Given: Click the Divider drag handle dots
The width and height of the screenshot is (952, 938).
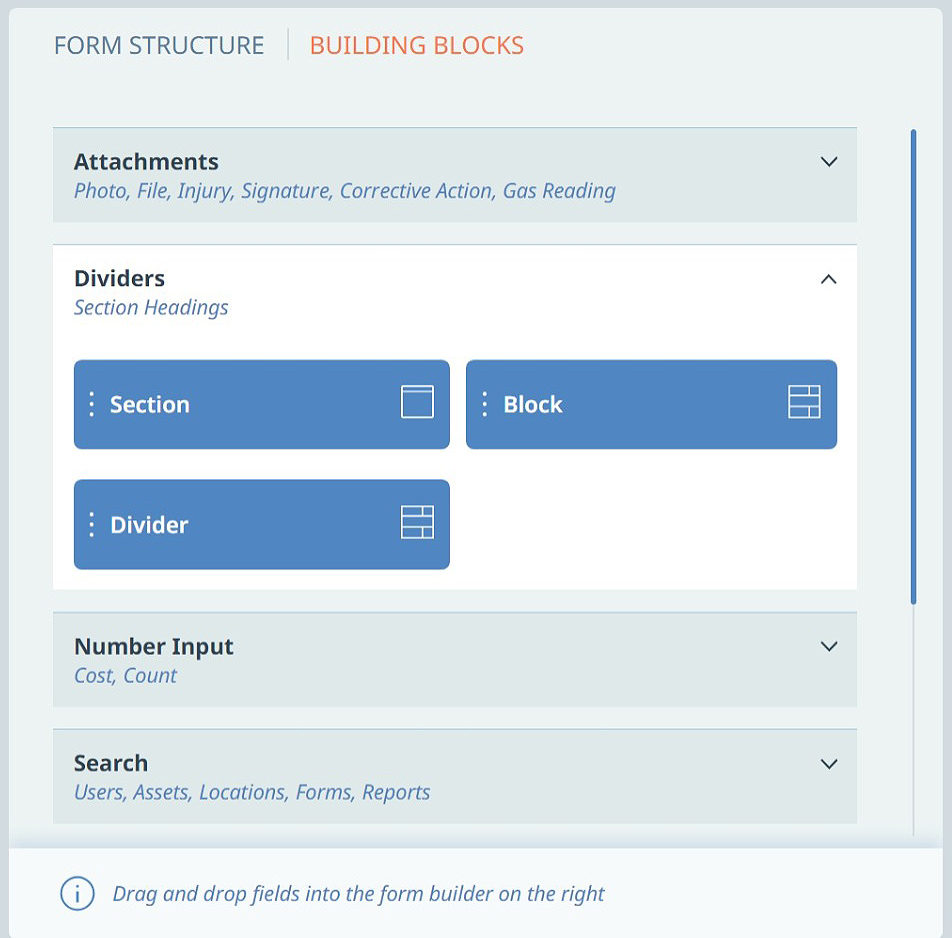Looking at the screenshot, I should pos(92,525).
